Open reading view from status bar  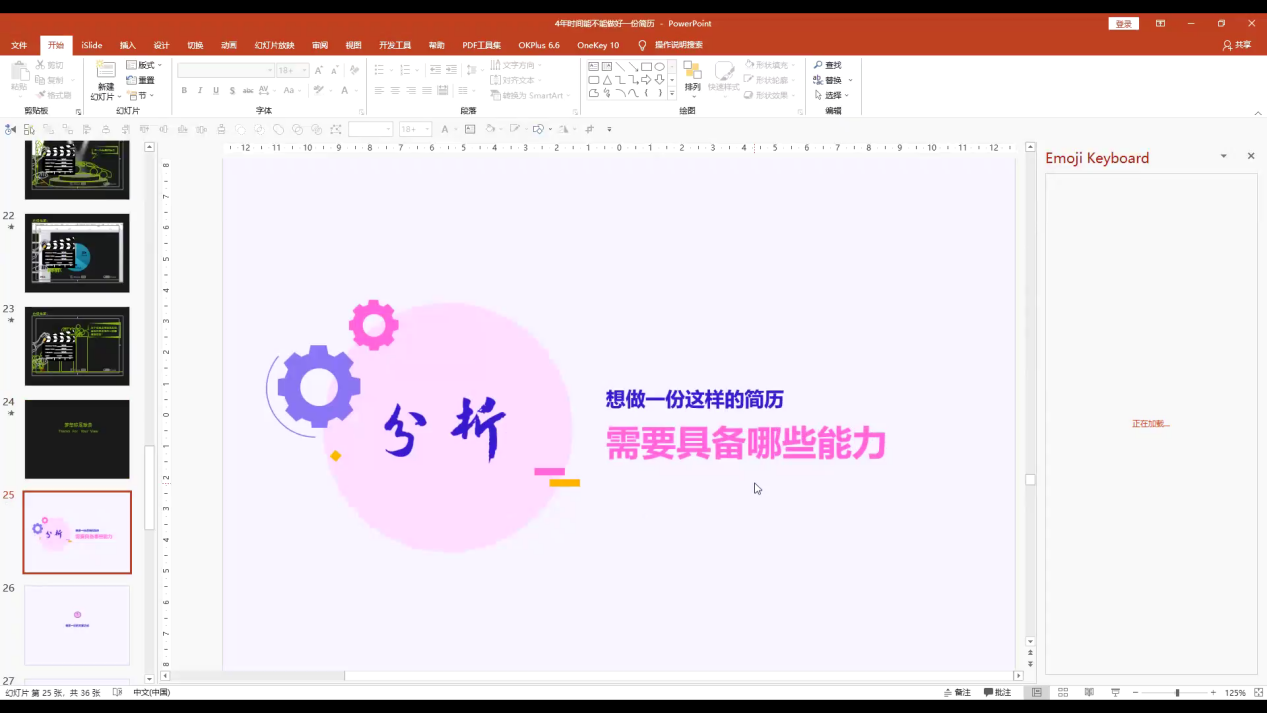point(1089,692)
